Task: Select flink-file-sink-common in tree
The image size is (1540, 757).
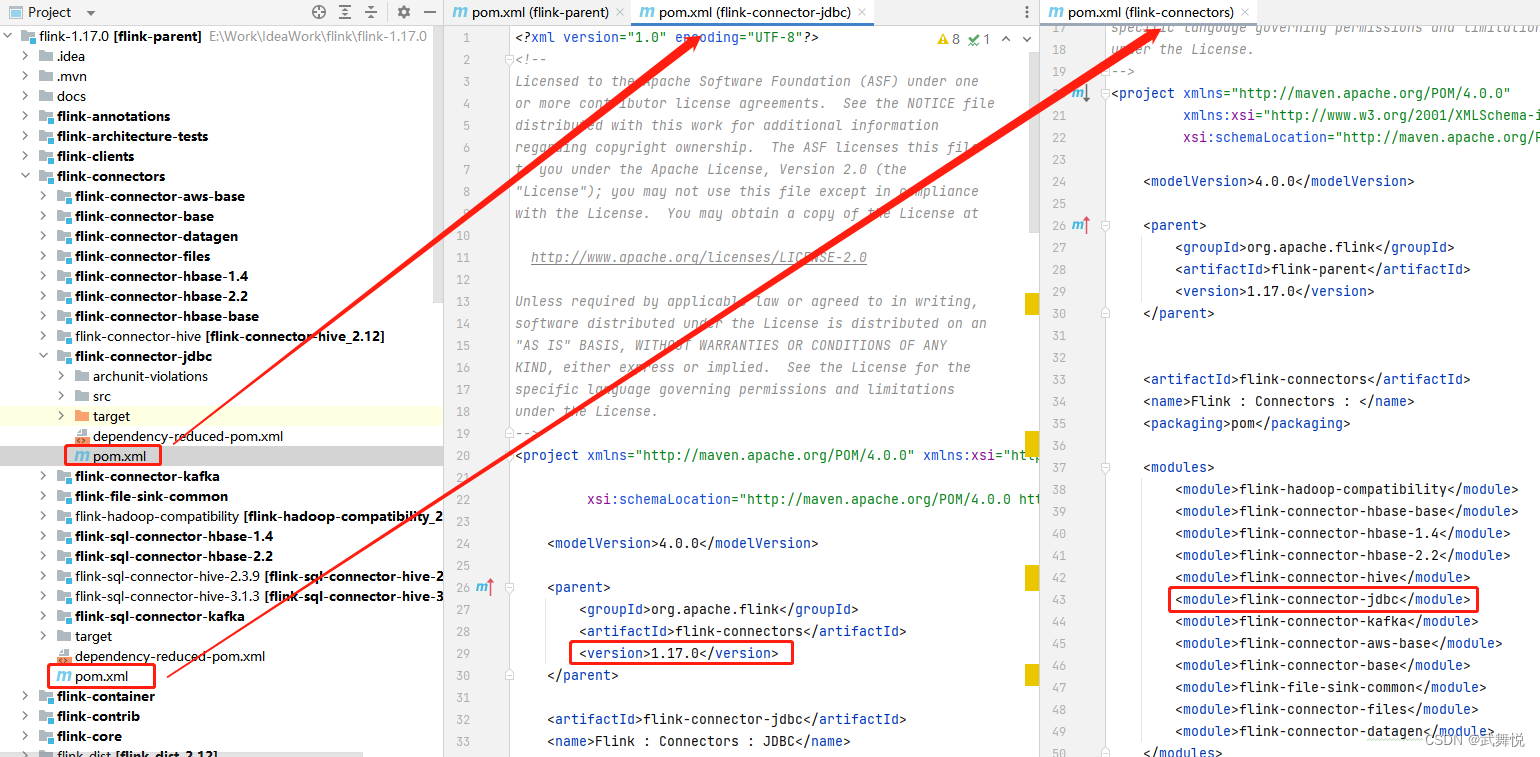Action: (151, 496)
